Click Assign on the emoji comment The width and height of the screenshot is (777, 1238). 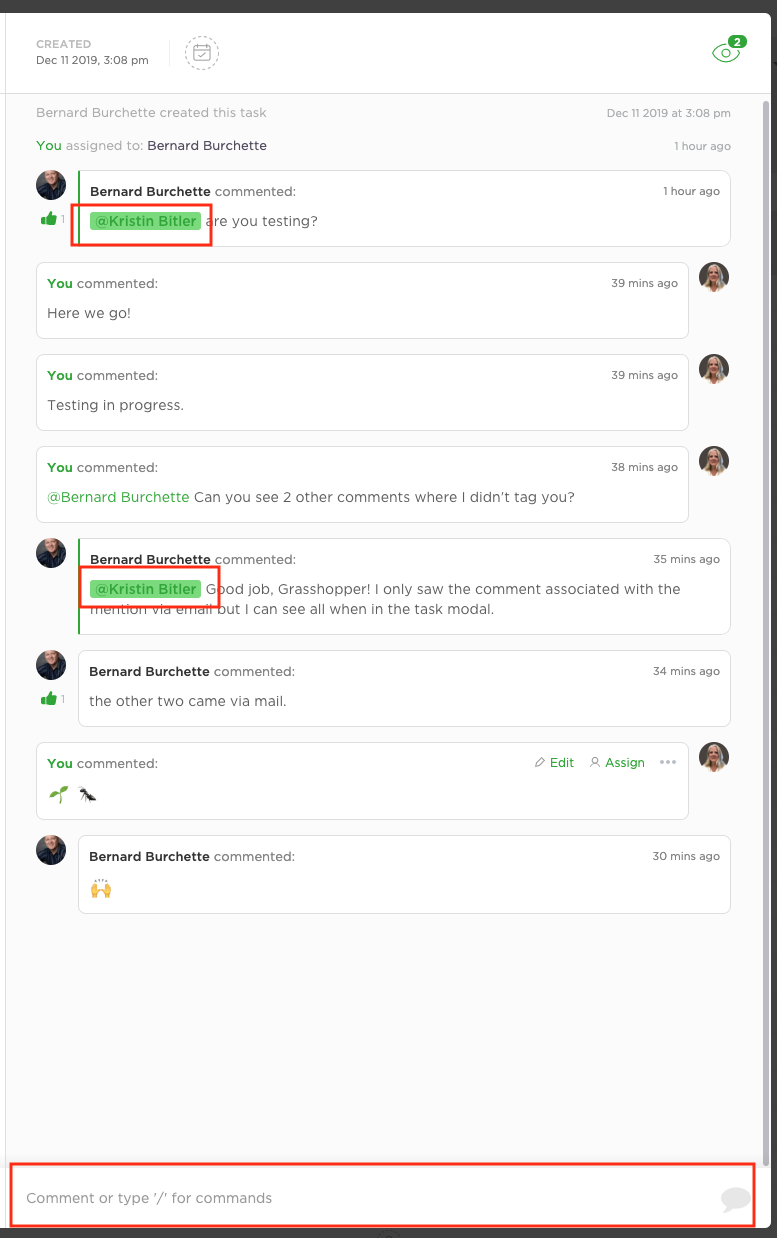coord(617,762)
